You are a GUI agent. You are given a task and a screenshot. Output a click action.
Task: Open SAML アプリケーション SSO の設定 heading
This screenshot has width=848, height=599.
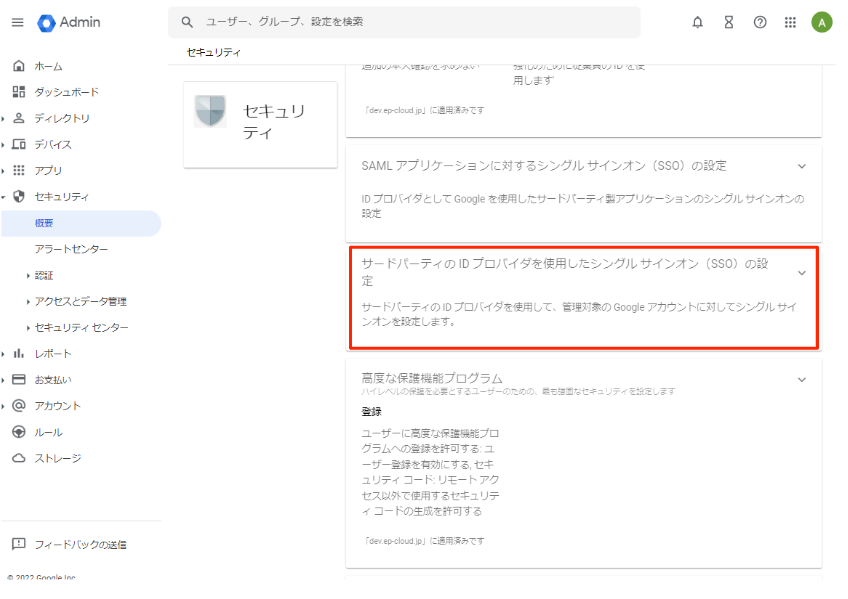[x=544, y=166]
